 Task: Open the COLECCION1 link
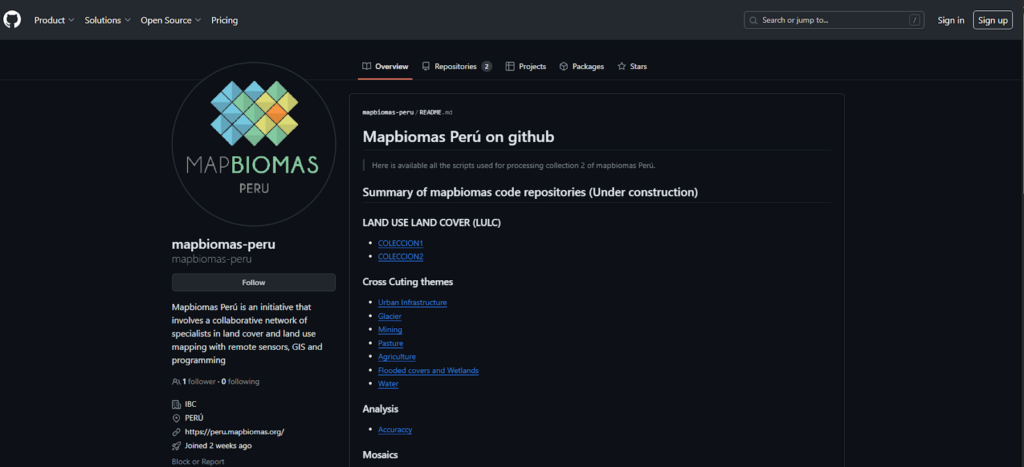pos(400,243)
